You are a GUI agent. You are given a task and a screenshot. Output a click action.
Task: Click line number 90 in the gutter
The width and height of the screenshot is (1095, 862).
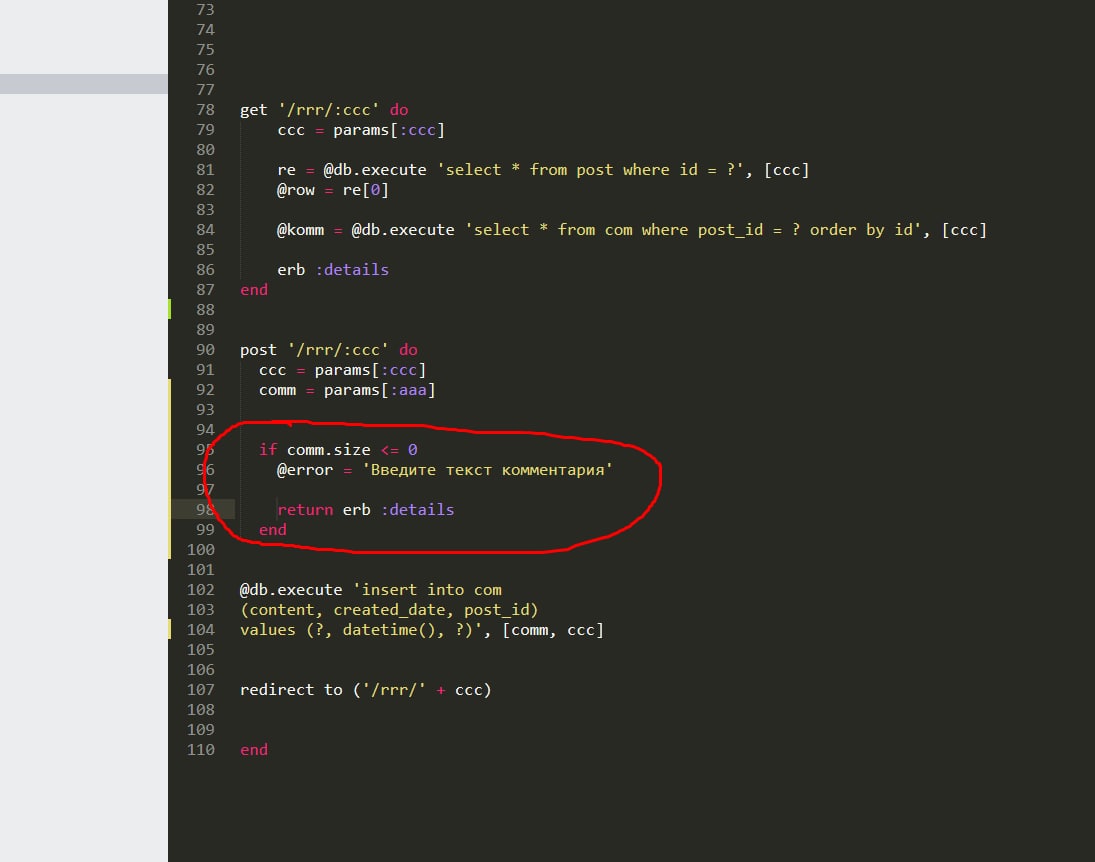point(205,350)
